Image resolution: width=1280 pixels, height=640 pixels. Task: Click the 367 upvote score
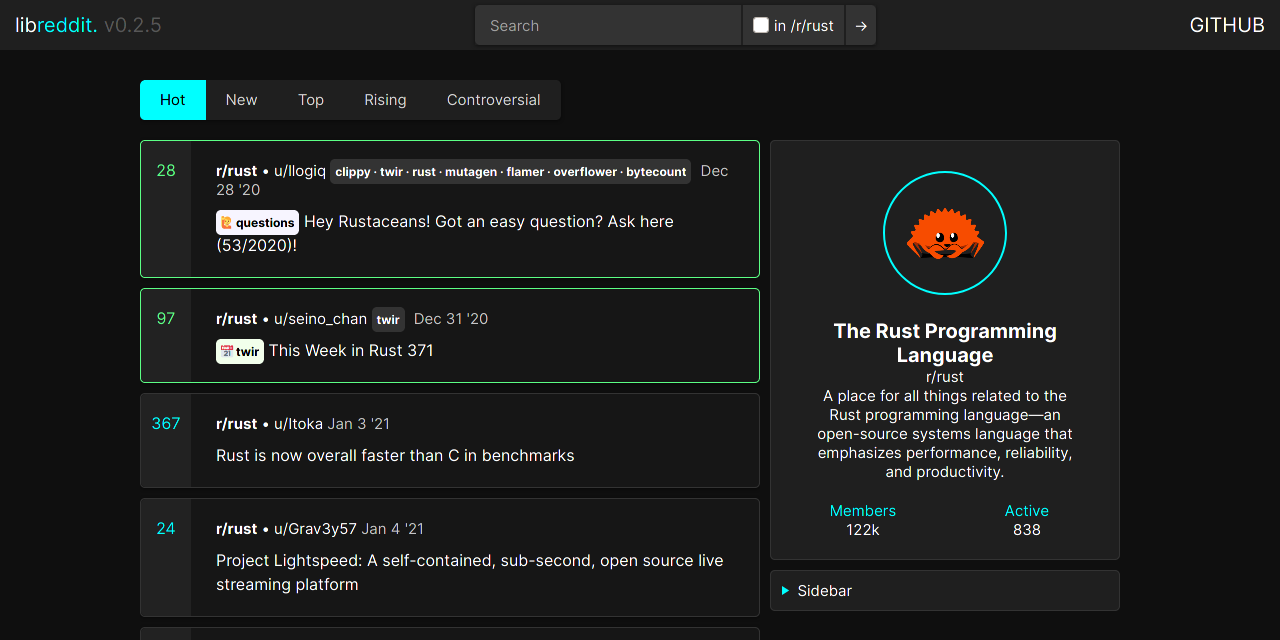point(166,423)
